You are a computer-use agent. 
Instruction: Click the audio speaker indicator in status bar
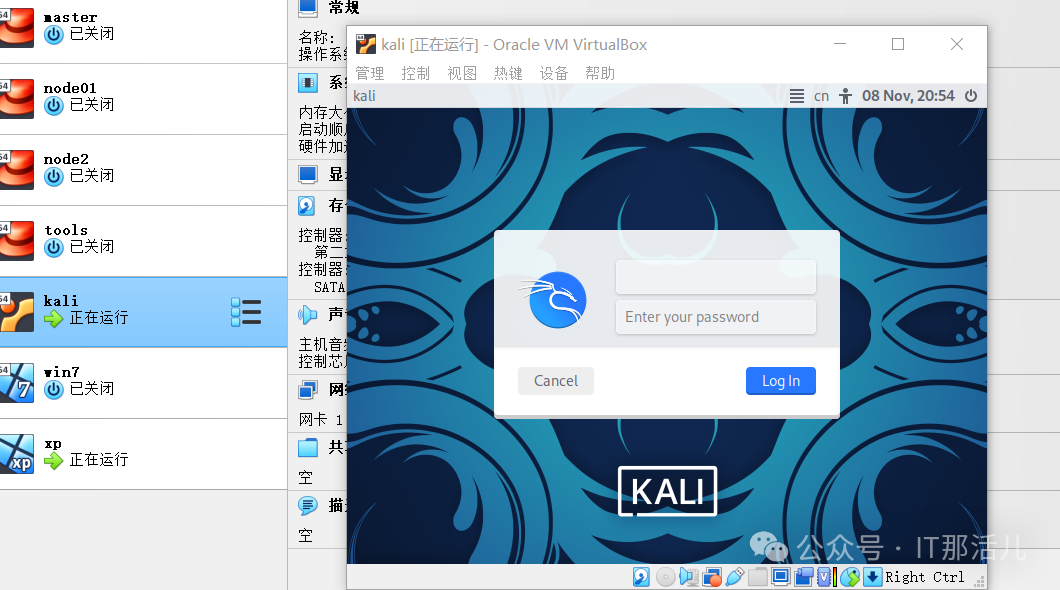point(688,576)
